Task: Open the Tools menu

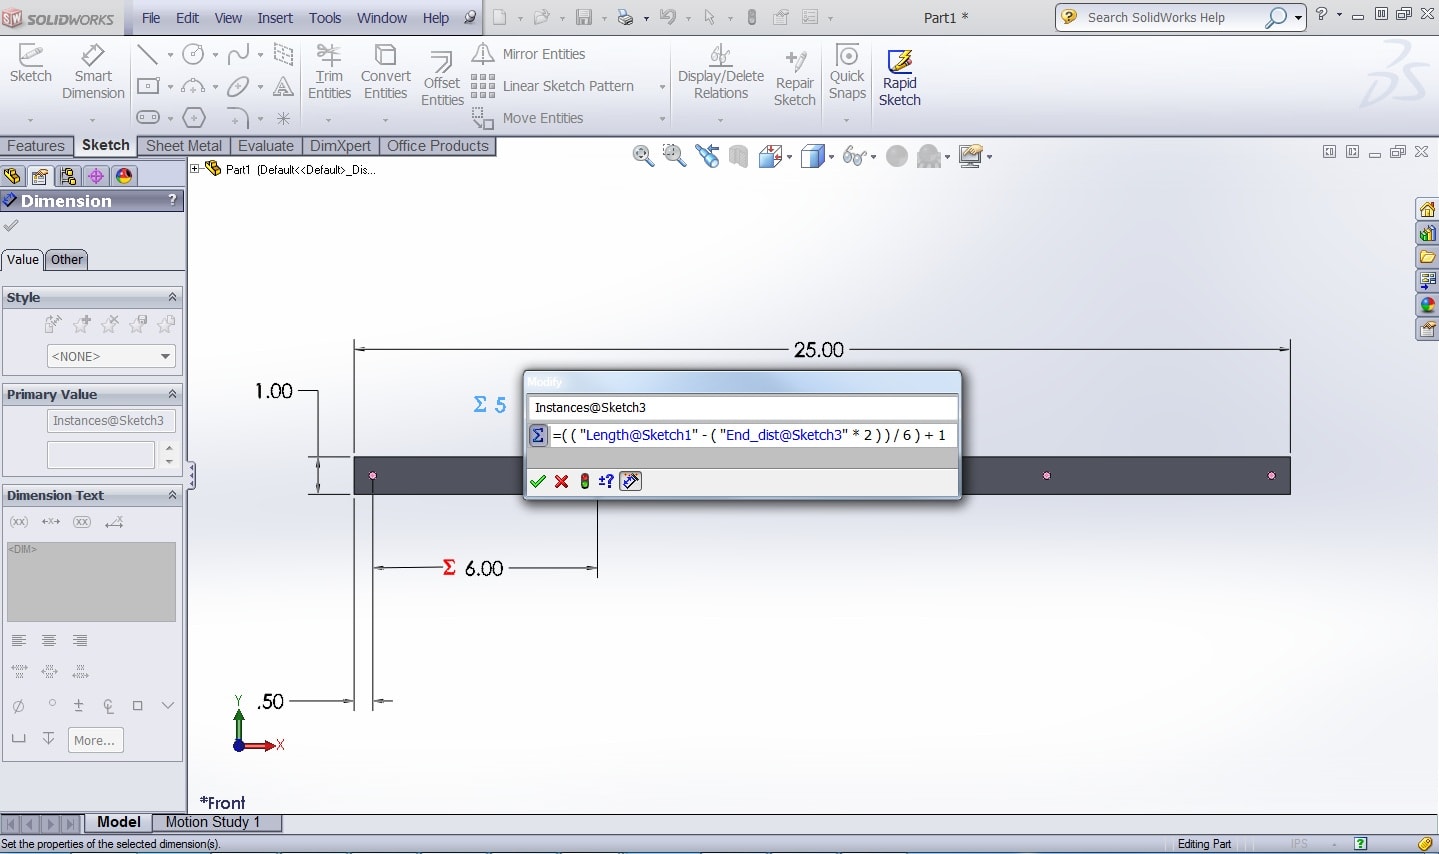Action: (325, 18)
